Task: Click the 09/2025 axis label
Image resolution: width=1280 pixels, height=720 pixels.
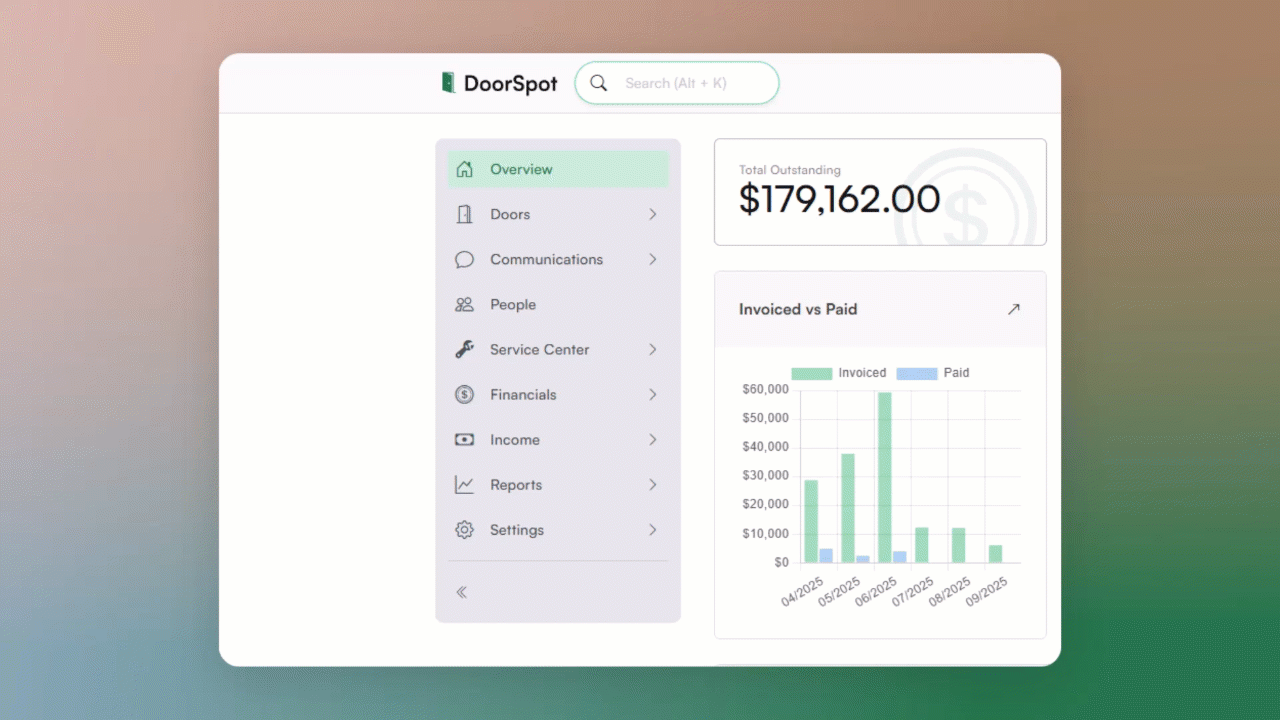Action: 986,592
